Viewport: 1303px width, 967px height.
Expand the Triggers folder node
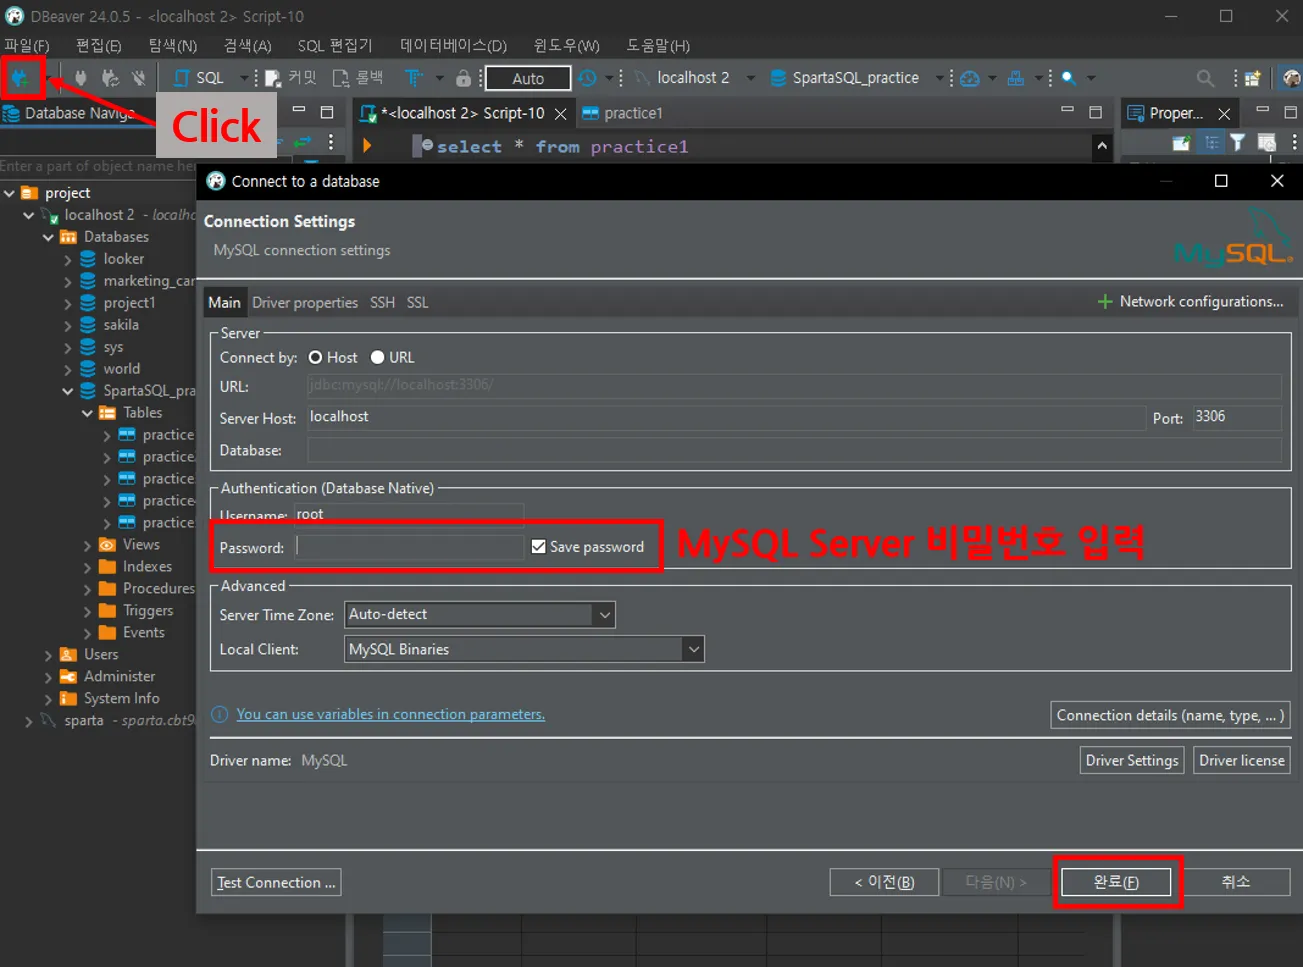(87, 611)
